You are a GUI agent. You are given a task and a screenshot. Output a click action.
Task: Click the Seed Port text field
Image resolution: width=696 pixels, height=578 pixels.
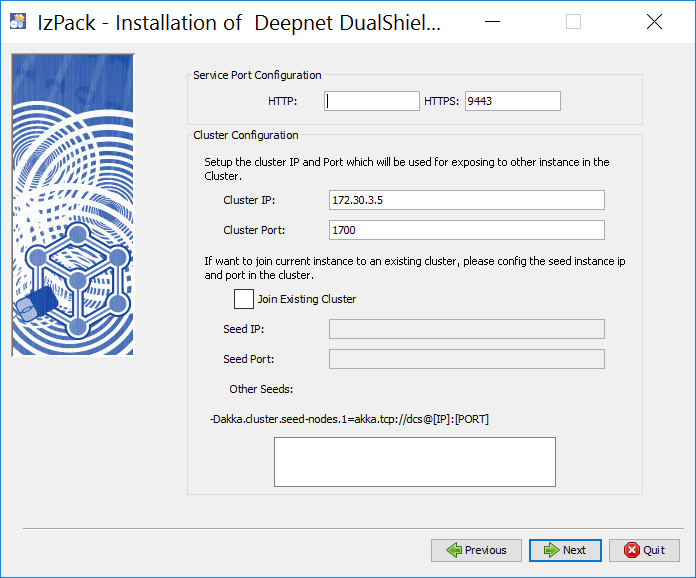click(x=466, y=359)
